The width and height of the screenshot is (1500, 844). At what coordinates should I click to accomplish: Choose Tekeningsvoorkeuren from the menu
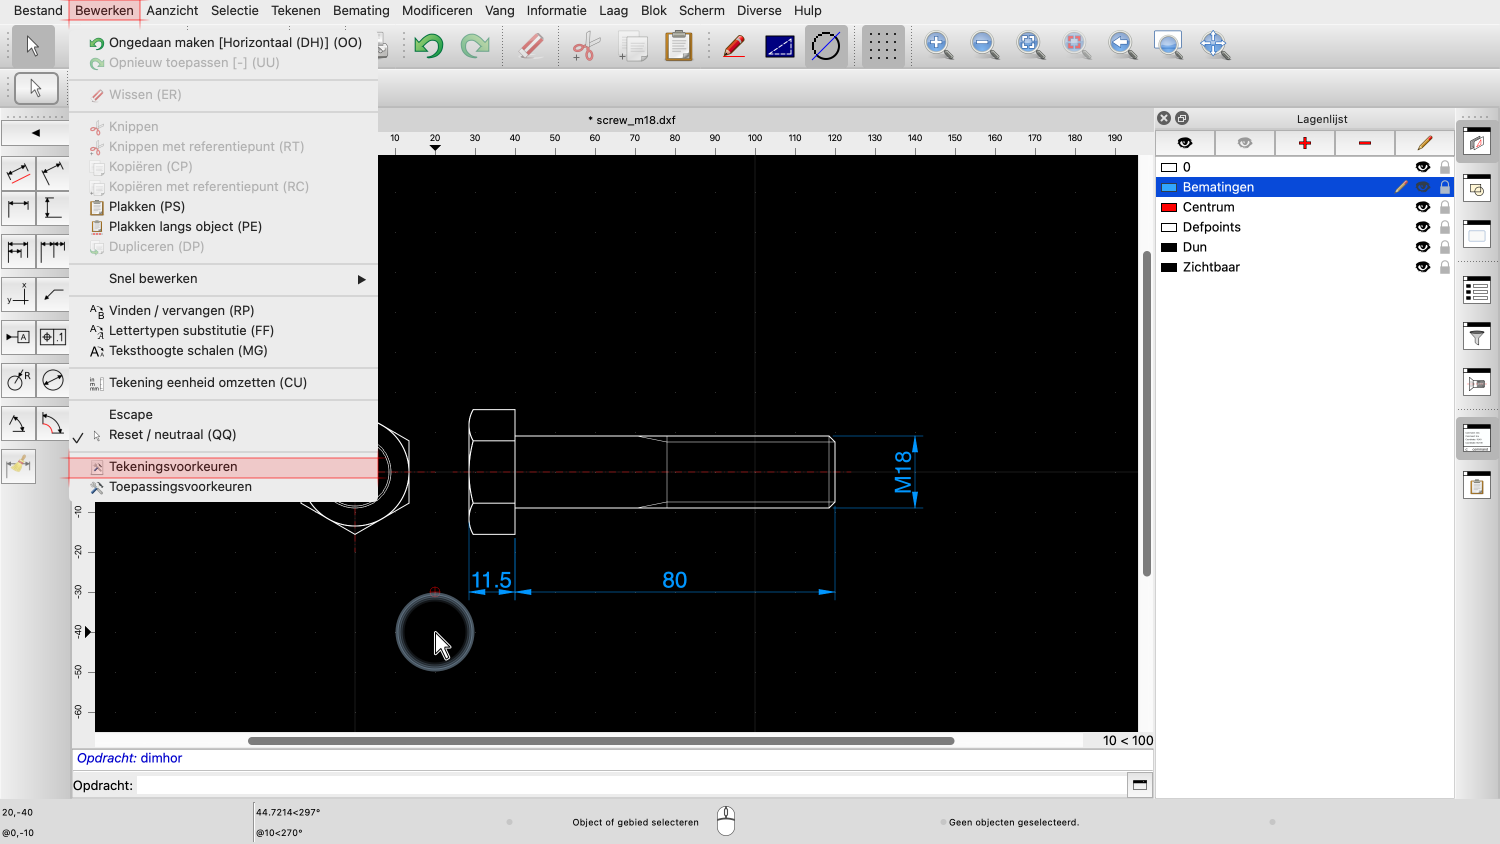[x=173, y=467]
